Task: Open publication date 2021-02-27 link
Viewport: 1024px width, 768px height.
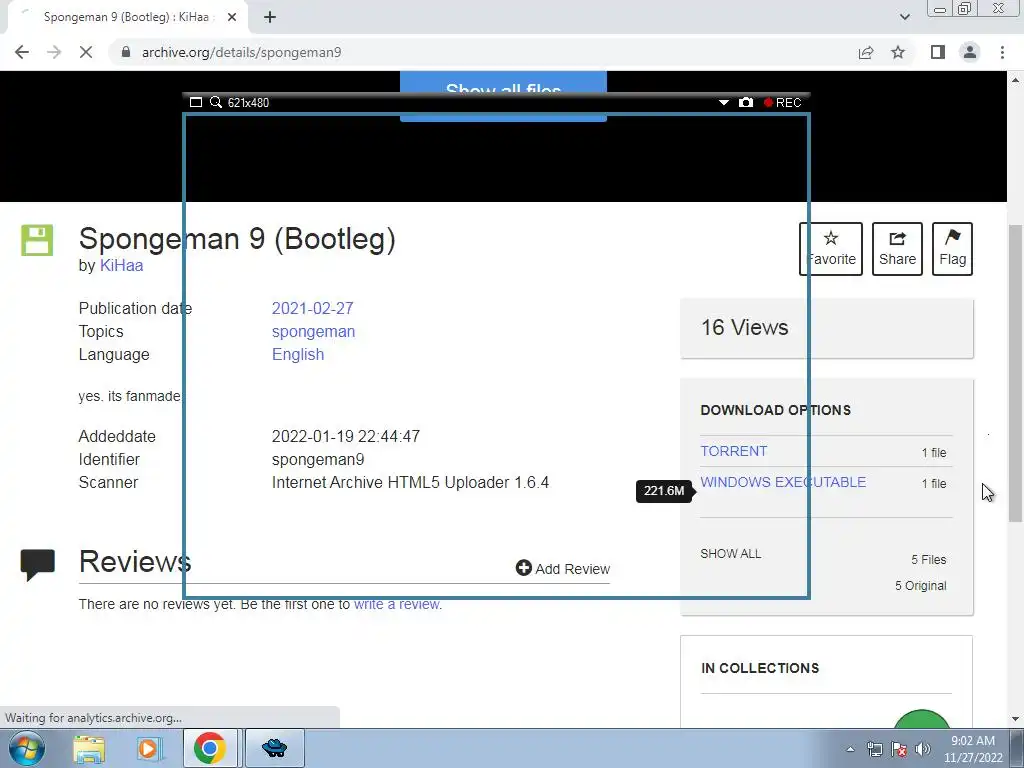Action: tap(313, 308)
